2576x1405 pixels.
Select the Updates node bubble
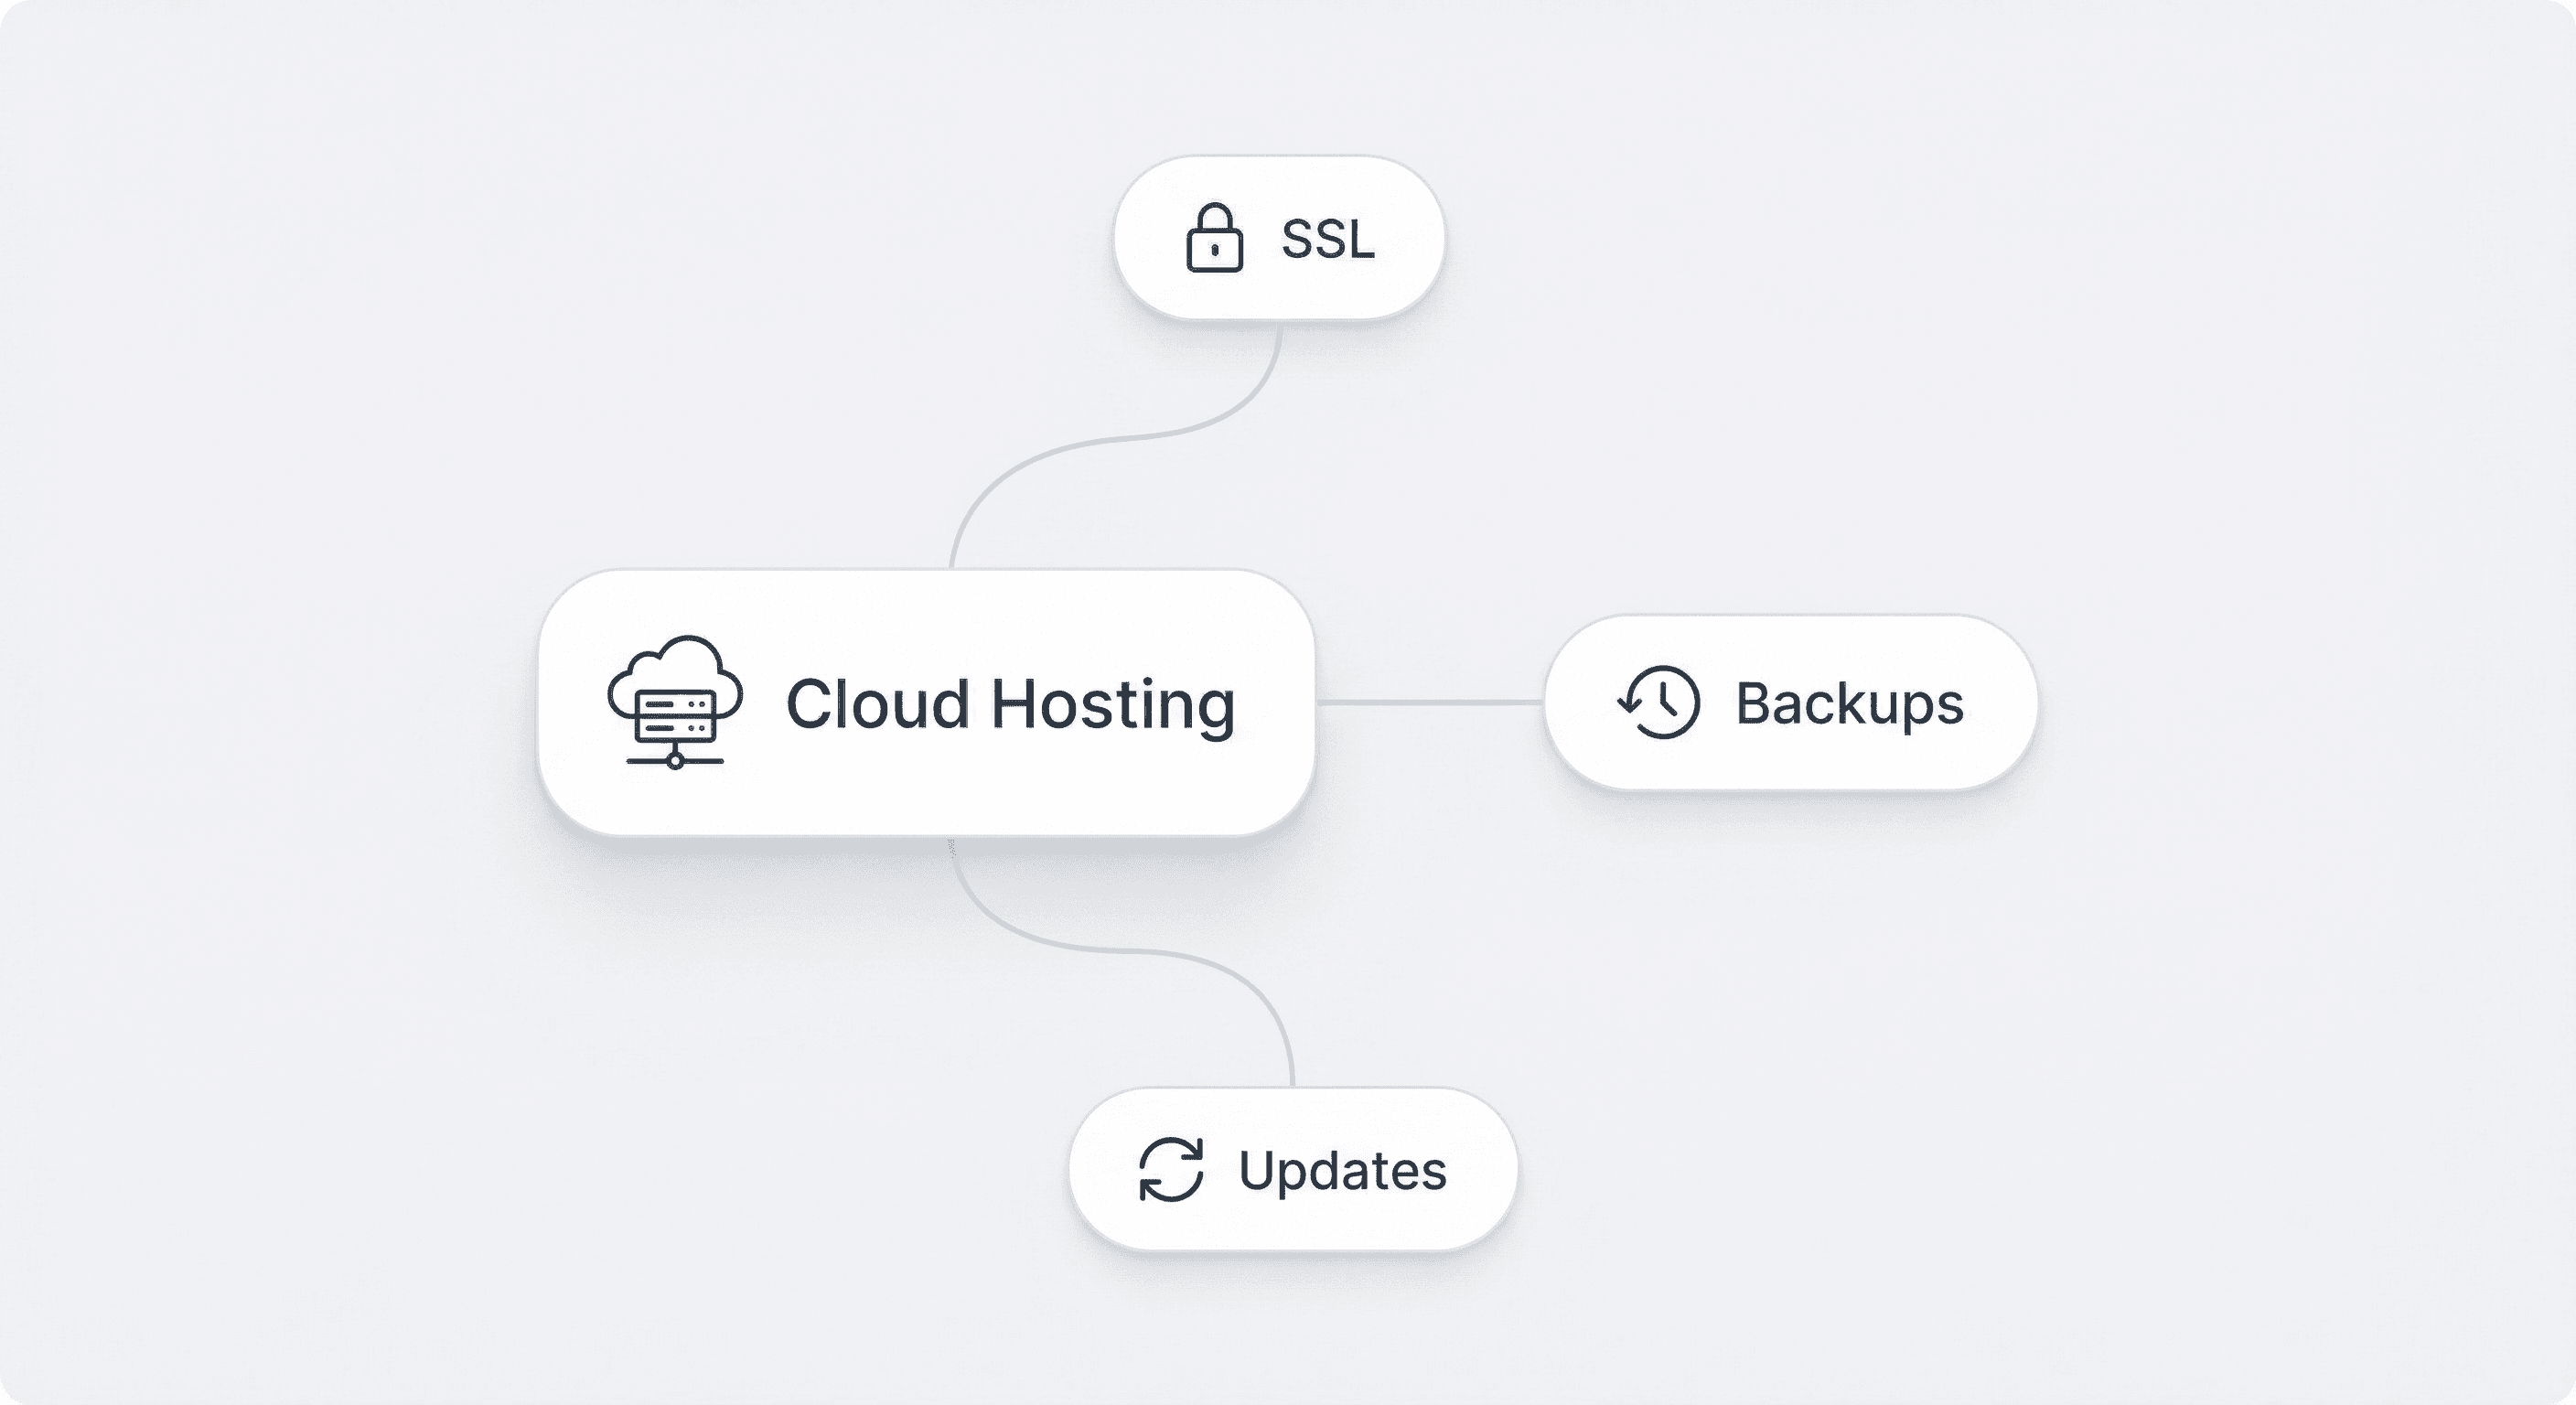tap(1290, 1166)
